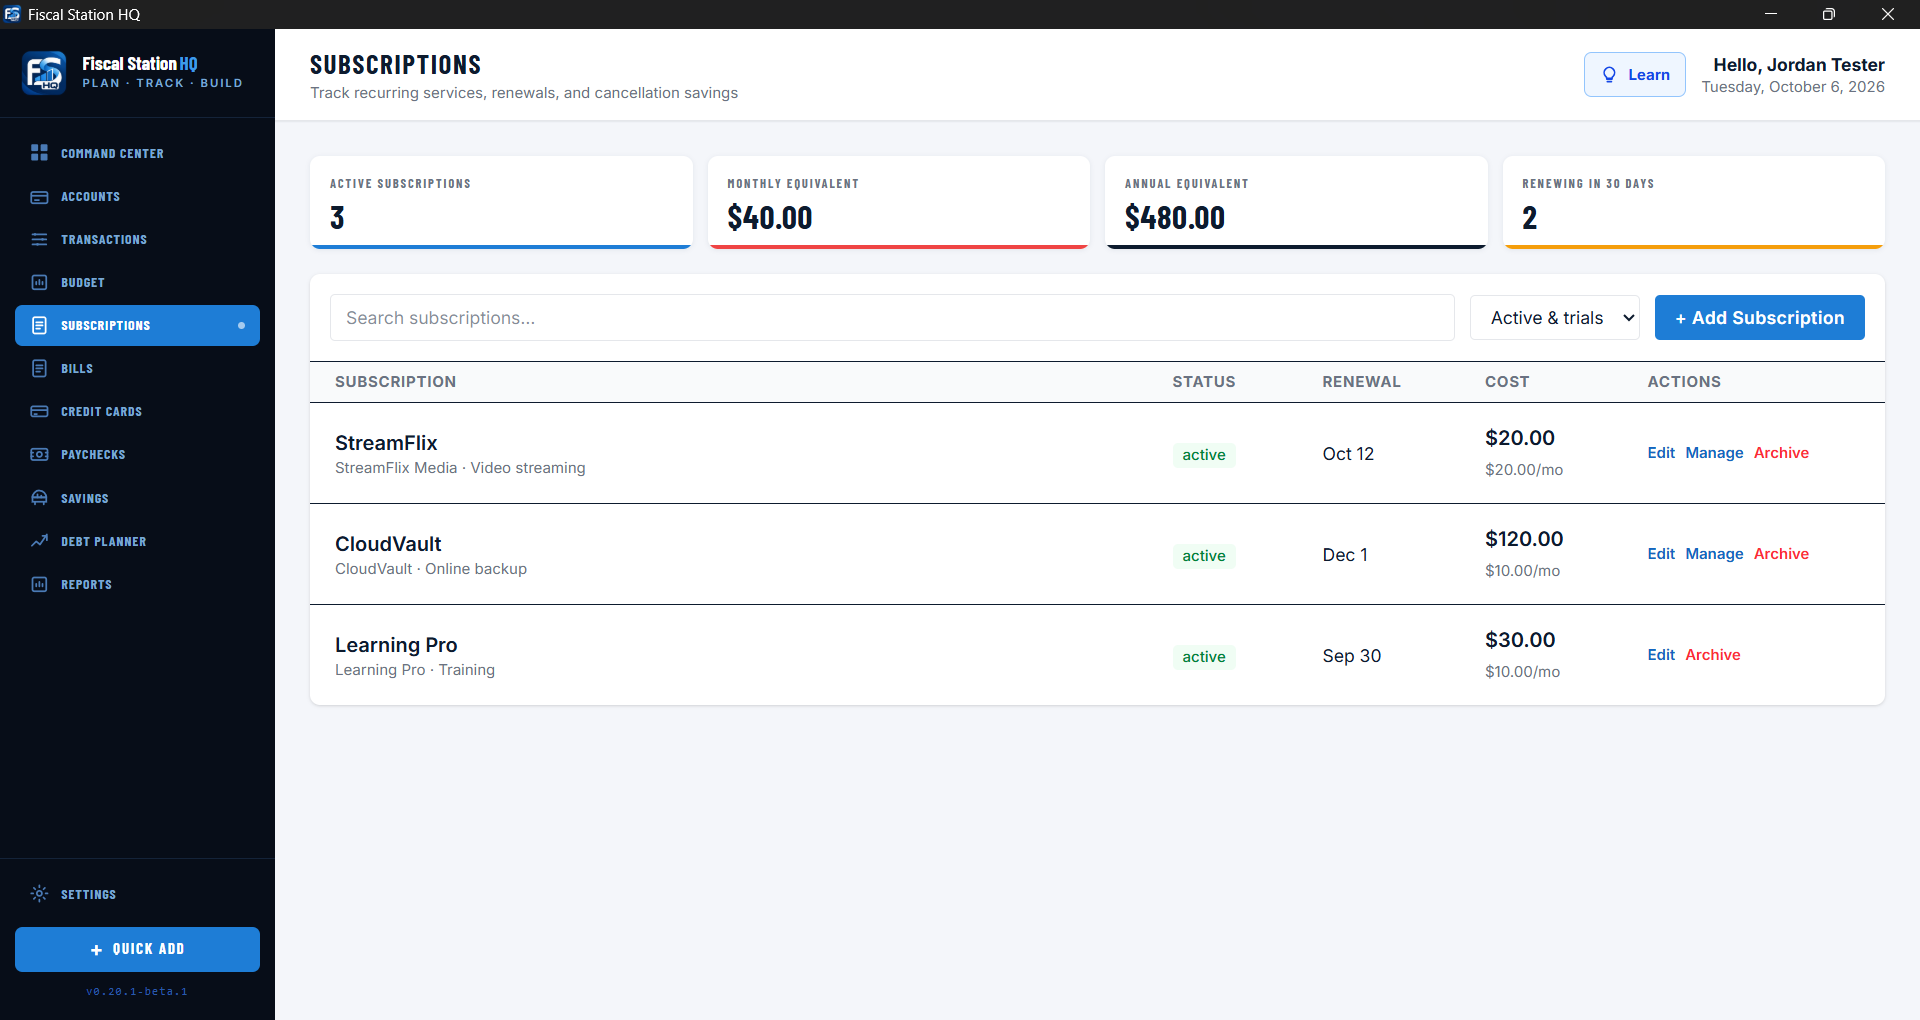Click the title bar app icon
The height and width of the screenshot is (1020, 1920).
[x=12, y=14]
